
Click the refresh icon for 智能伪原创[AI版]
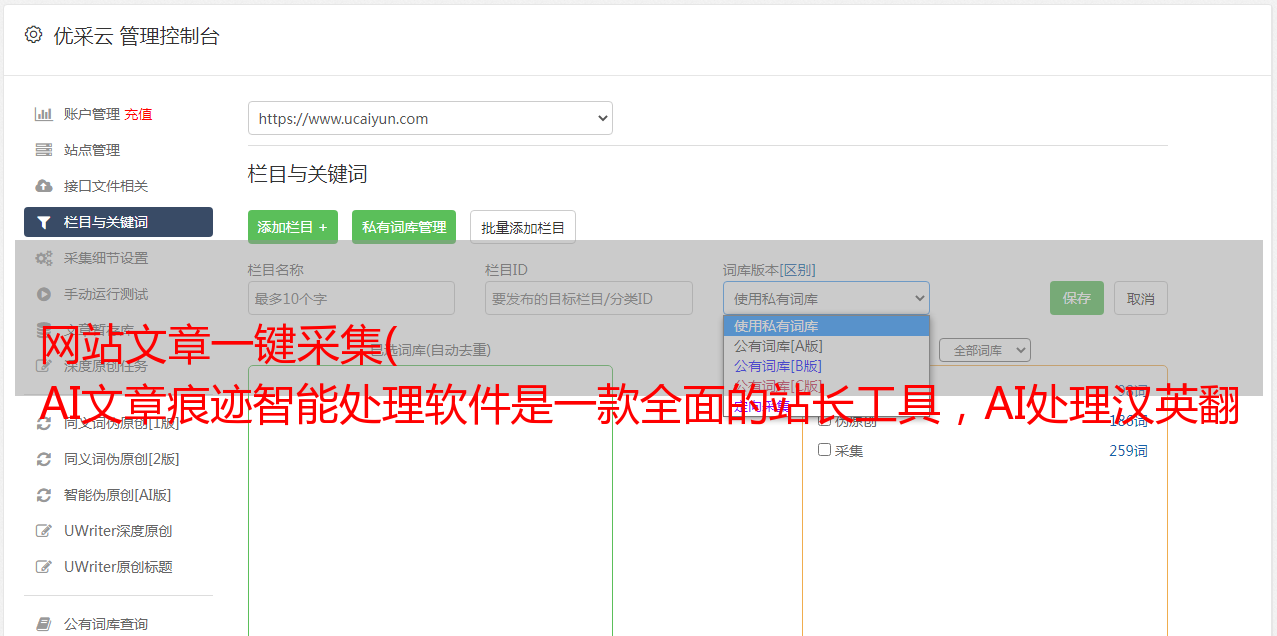pyautogui.click(x=44, y=495)
